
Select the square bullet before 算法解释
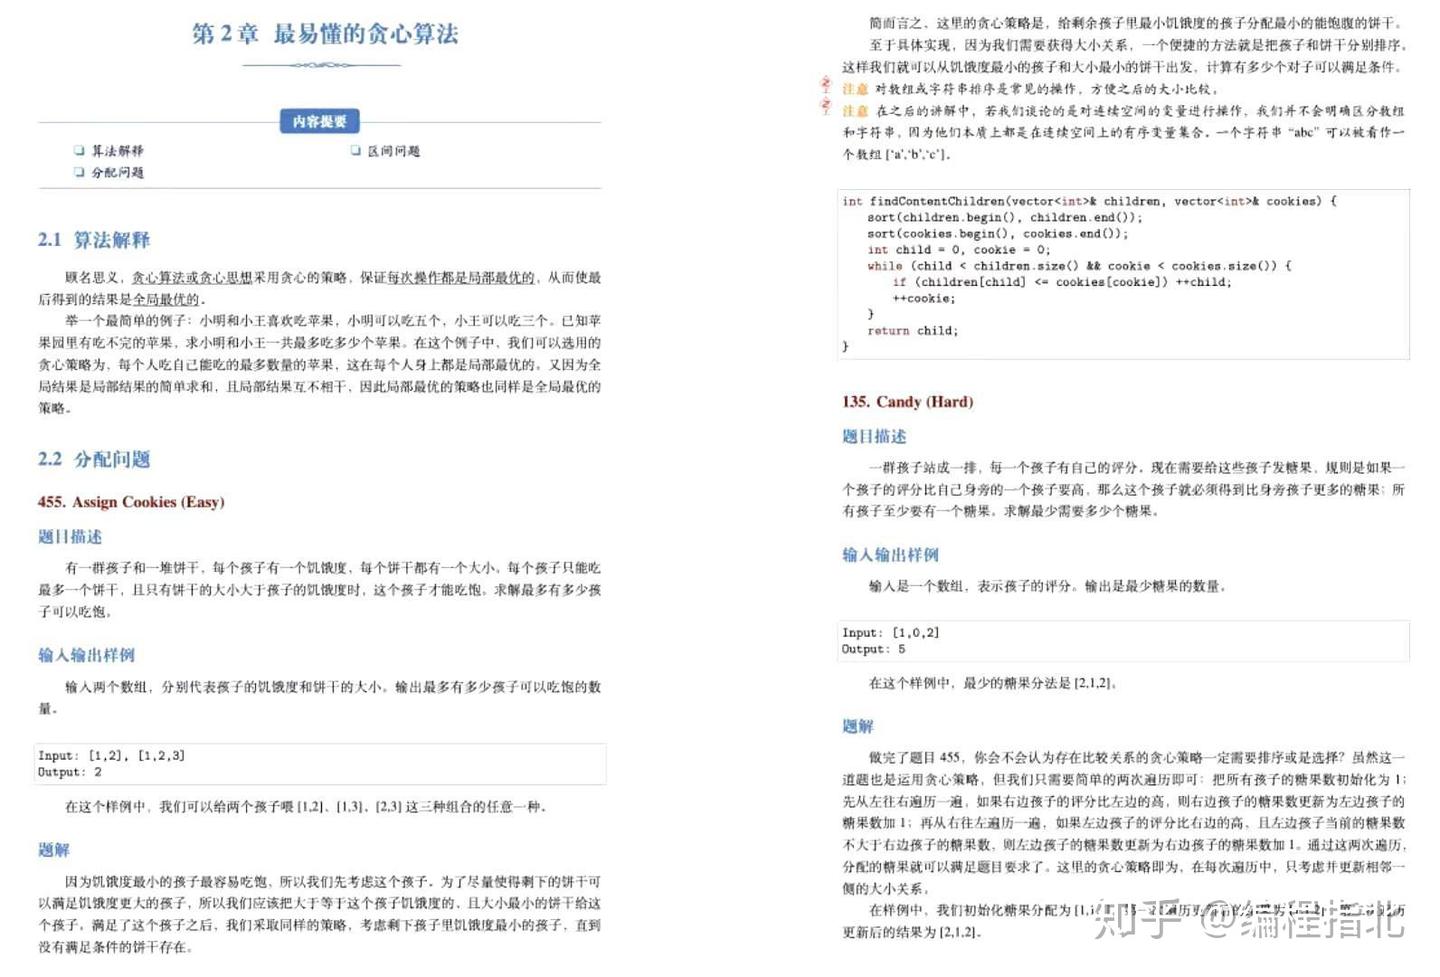[79, 150]
